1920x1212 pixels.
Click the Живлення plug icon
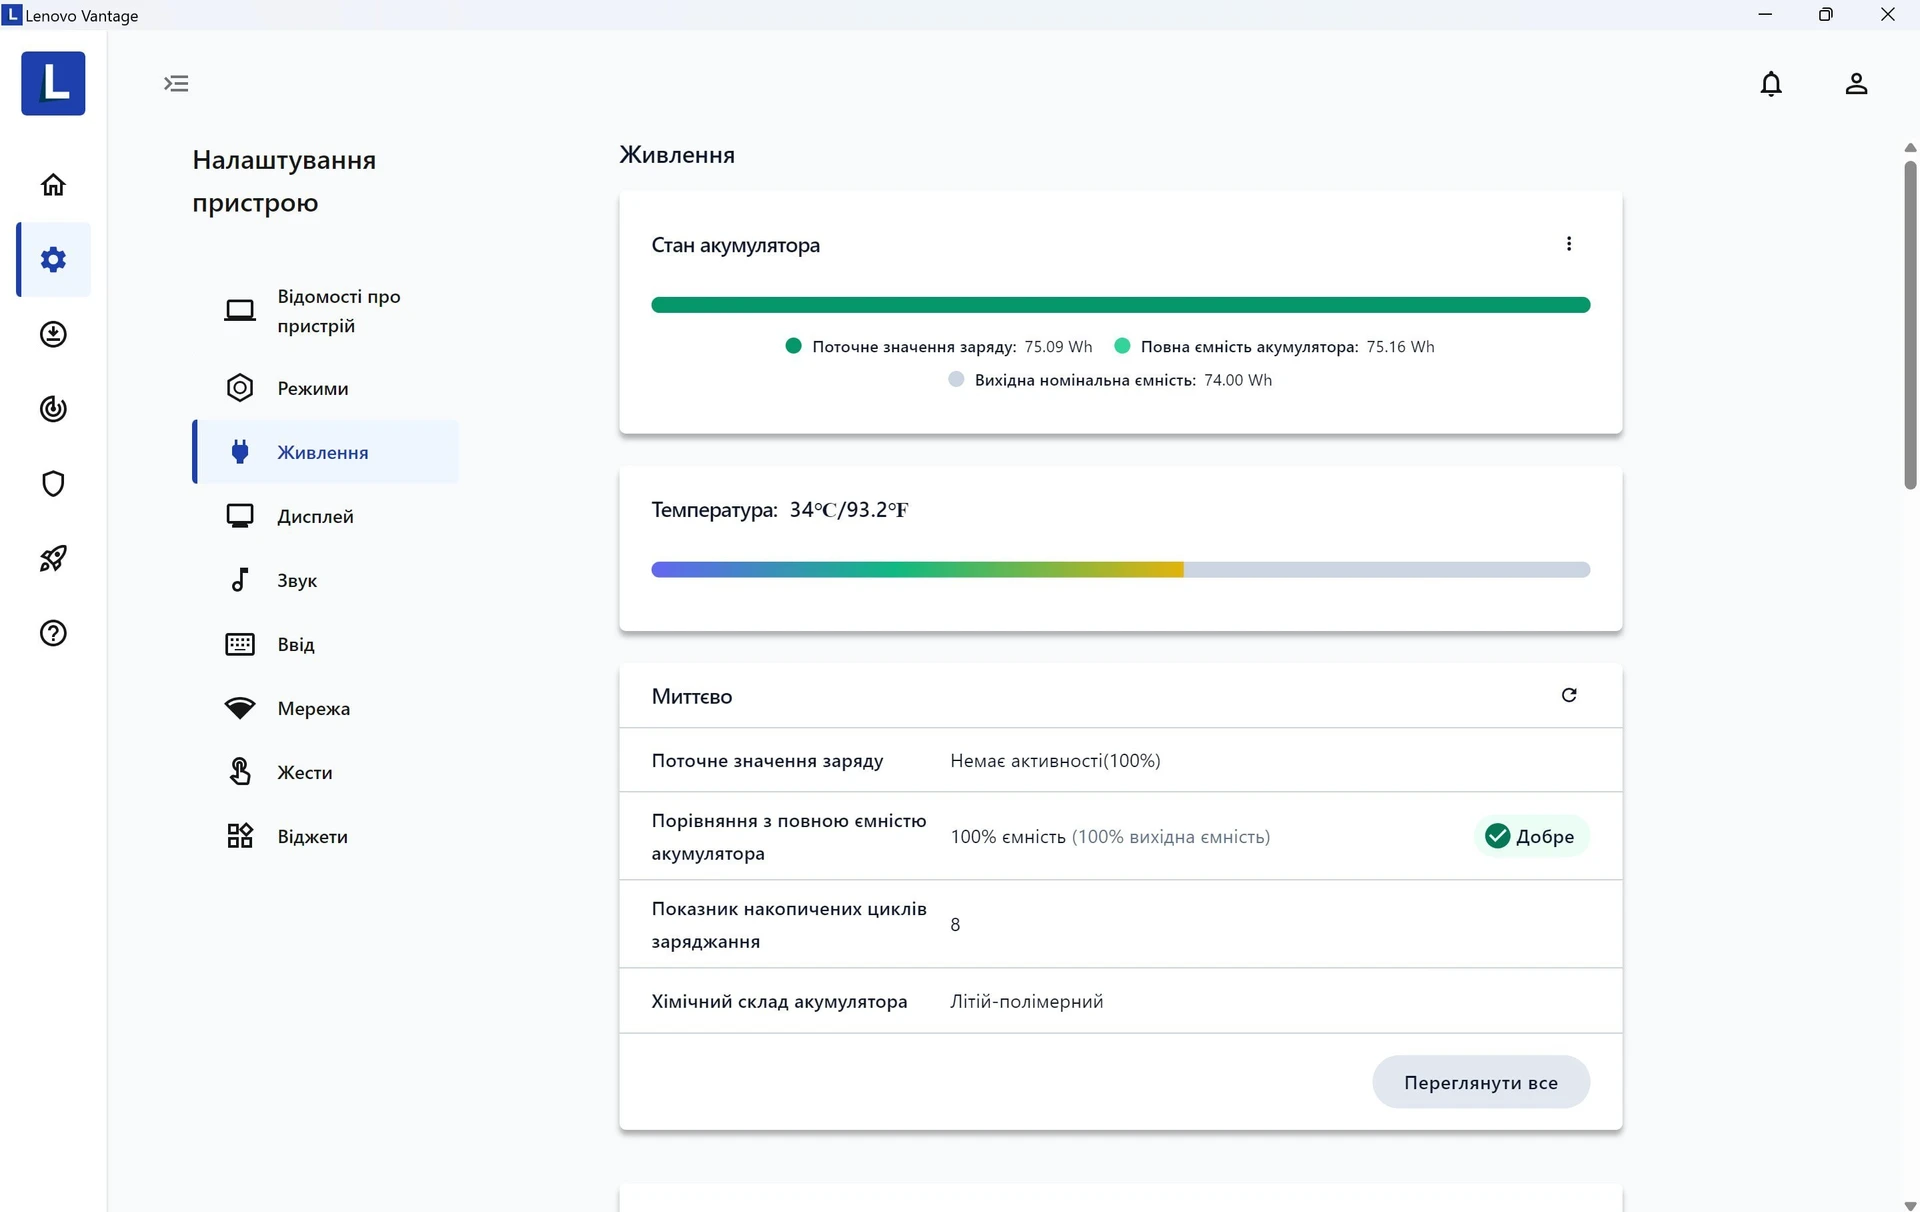point(240,452)
